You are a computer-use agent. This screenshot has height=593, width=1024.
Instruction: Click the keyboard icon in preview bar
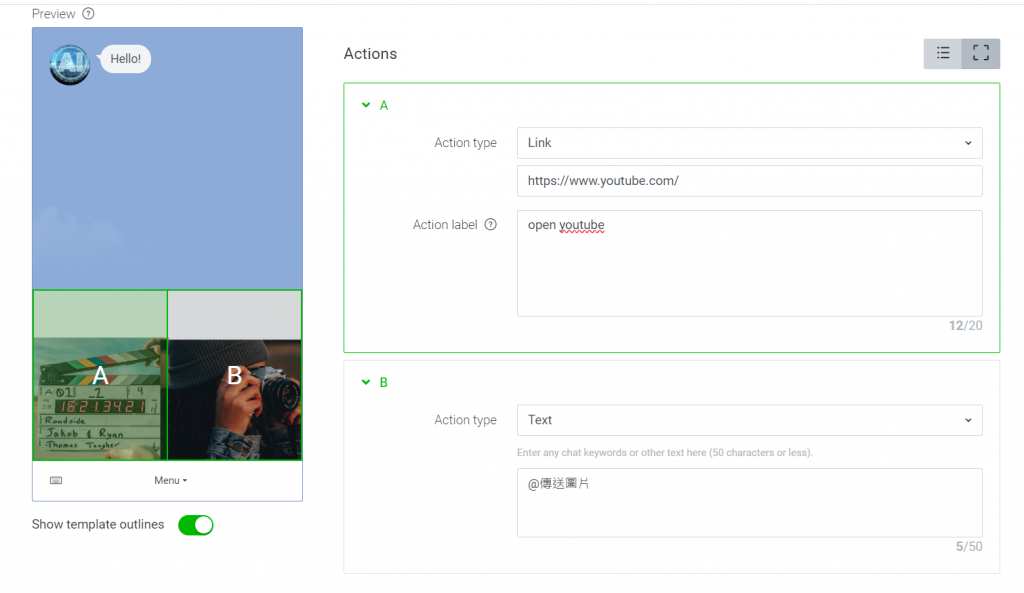(56, 481)
